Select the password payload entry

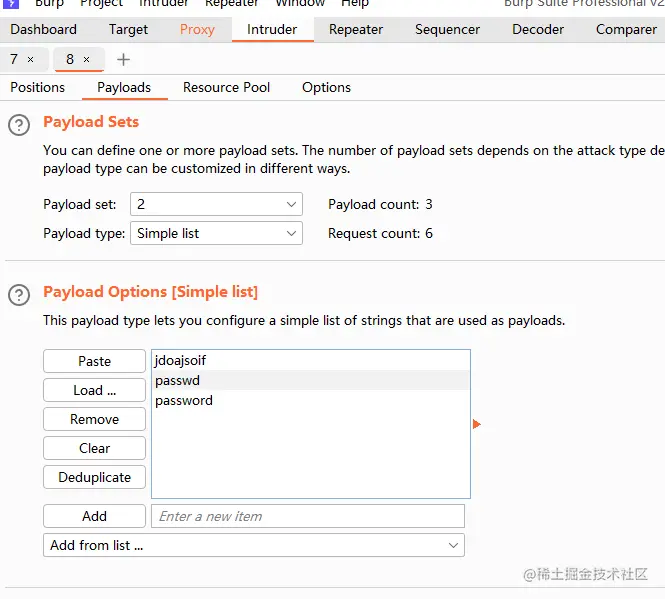point(311,400)
